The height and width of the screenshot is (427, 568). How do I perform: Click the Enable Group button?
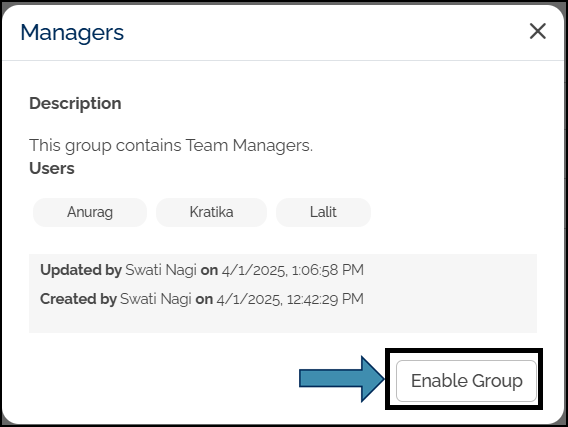coord(466,381)
